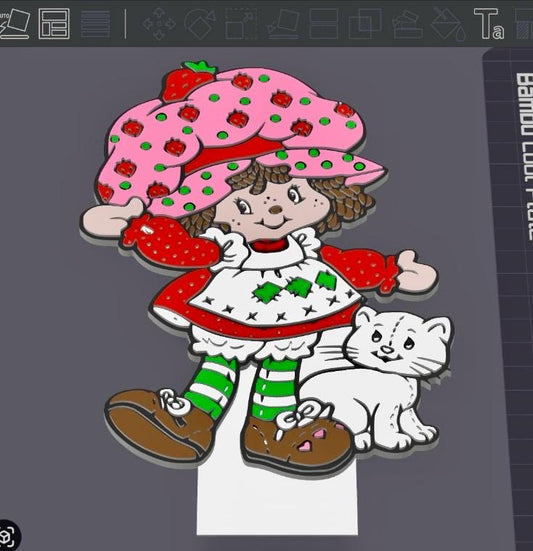This screenshot has height=551, width=533.
Task: Select the Color Painting bucket tool
Action: pos(449,24)
